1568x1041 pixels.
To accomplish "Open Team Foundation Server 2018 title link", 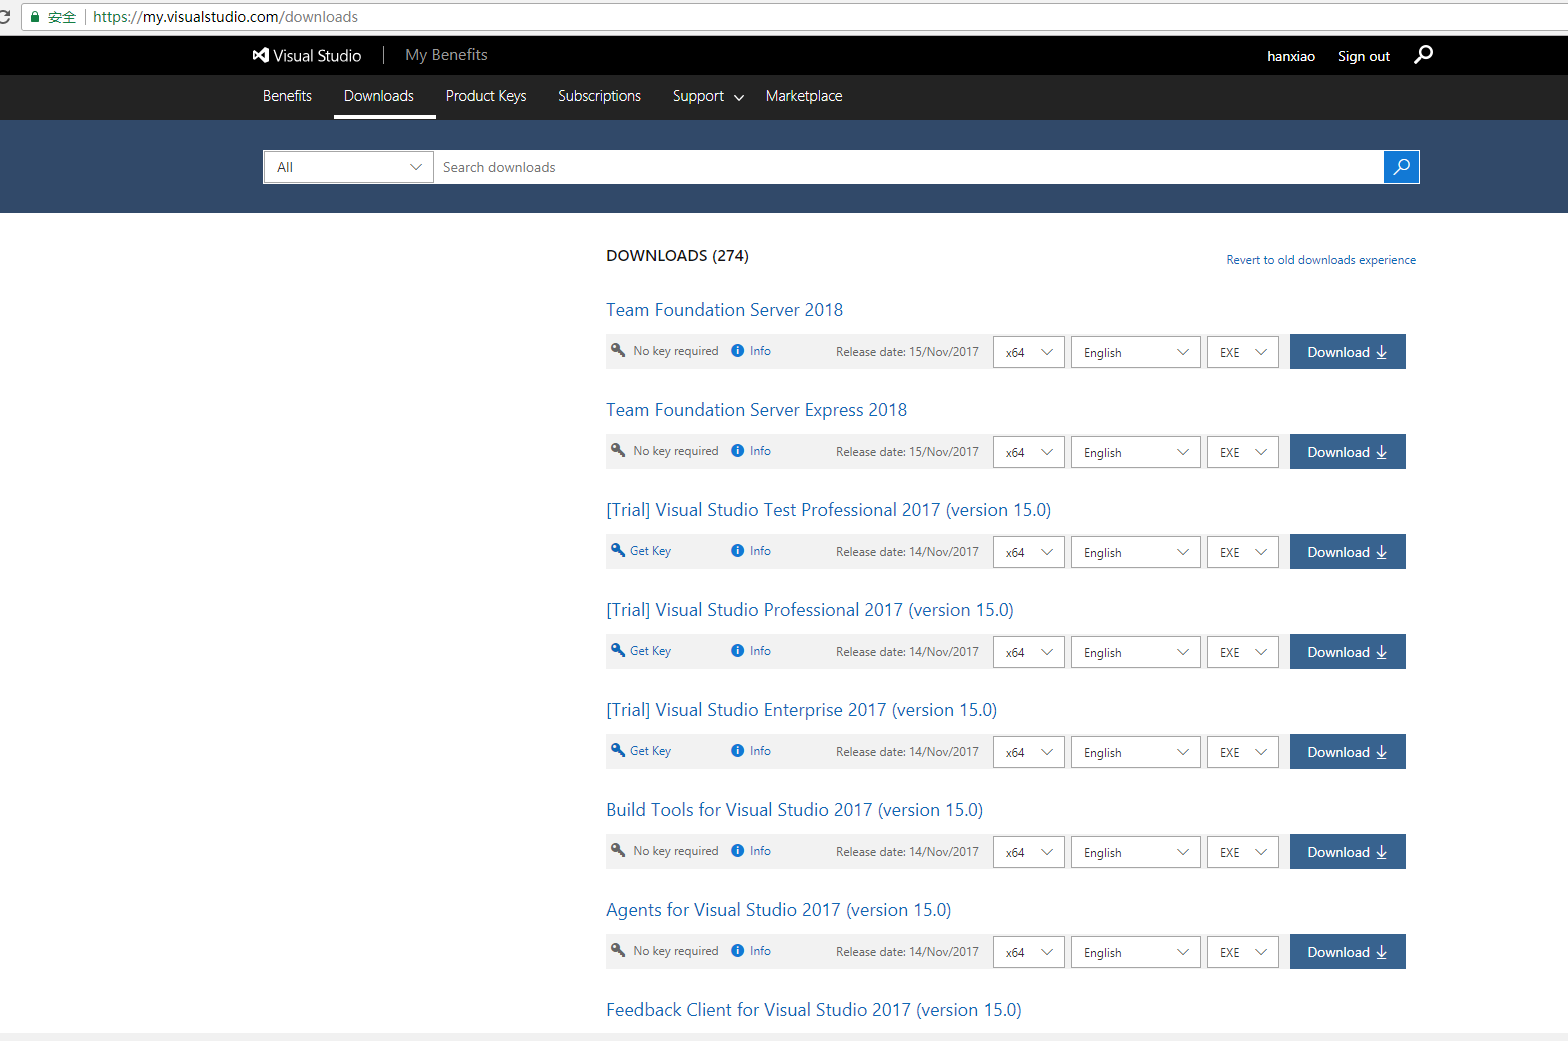I will (x=724, y=310).
